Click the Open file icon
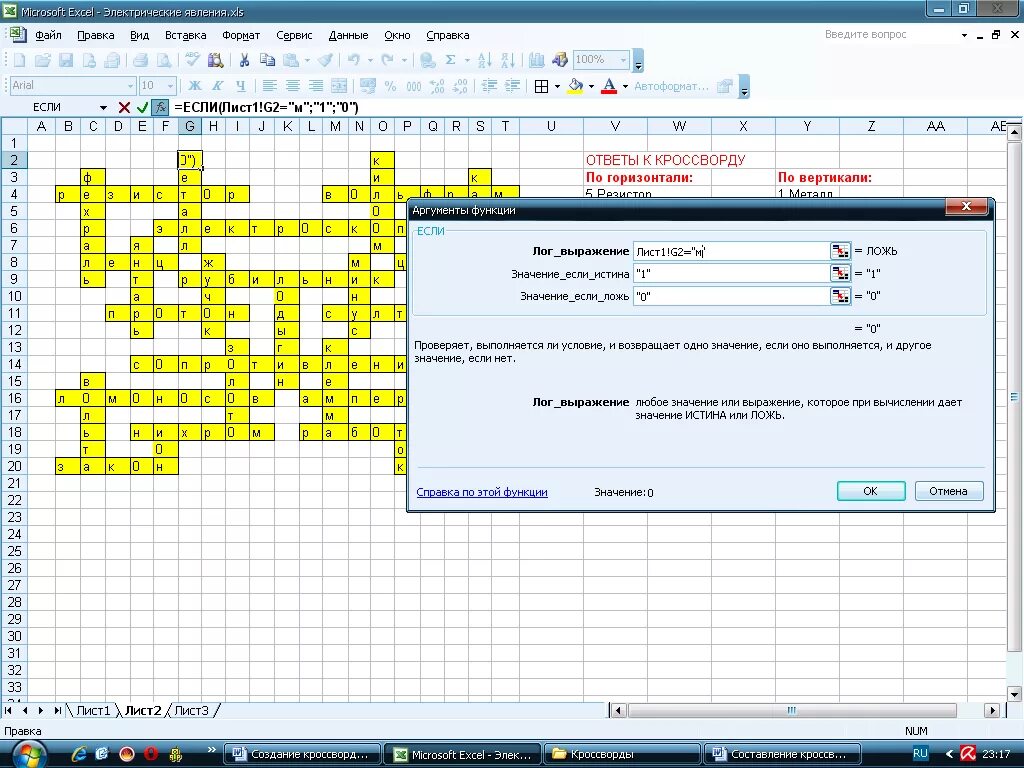The height and width of the screenshot is (768, 1024). click(x=42, y=60)
